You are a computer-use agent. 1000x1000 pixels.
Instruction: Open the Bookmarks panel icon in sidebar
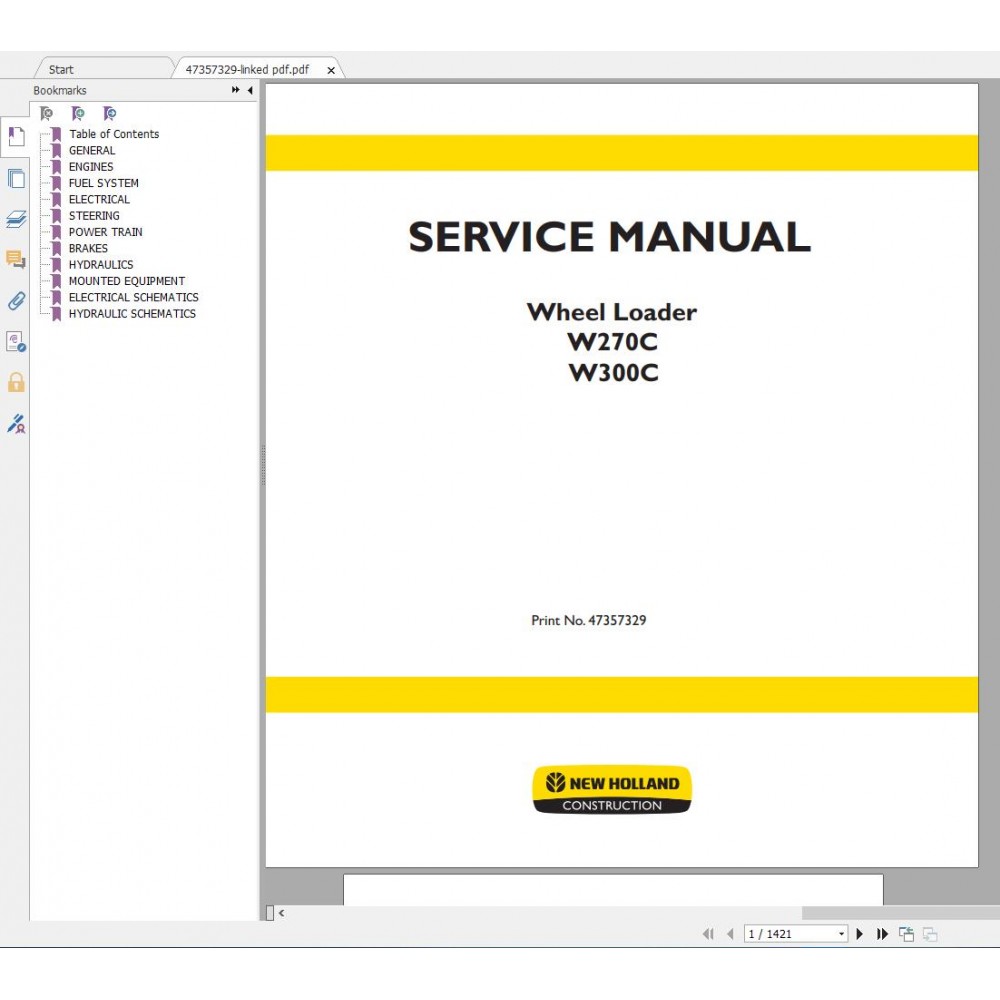pyautogui.click(x=16, y=136)
